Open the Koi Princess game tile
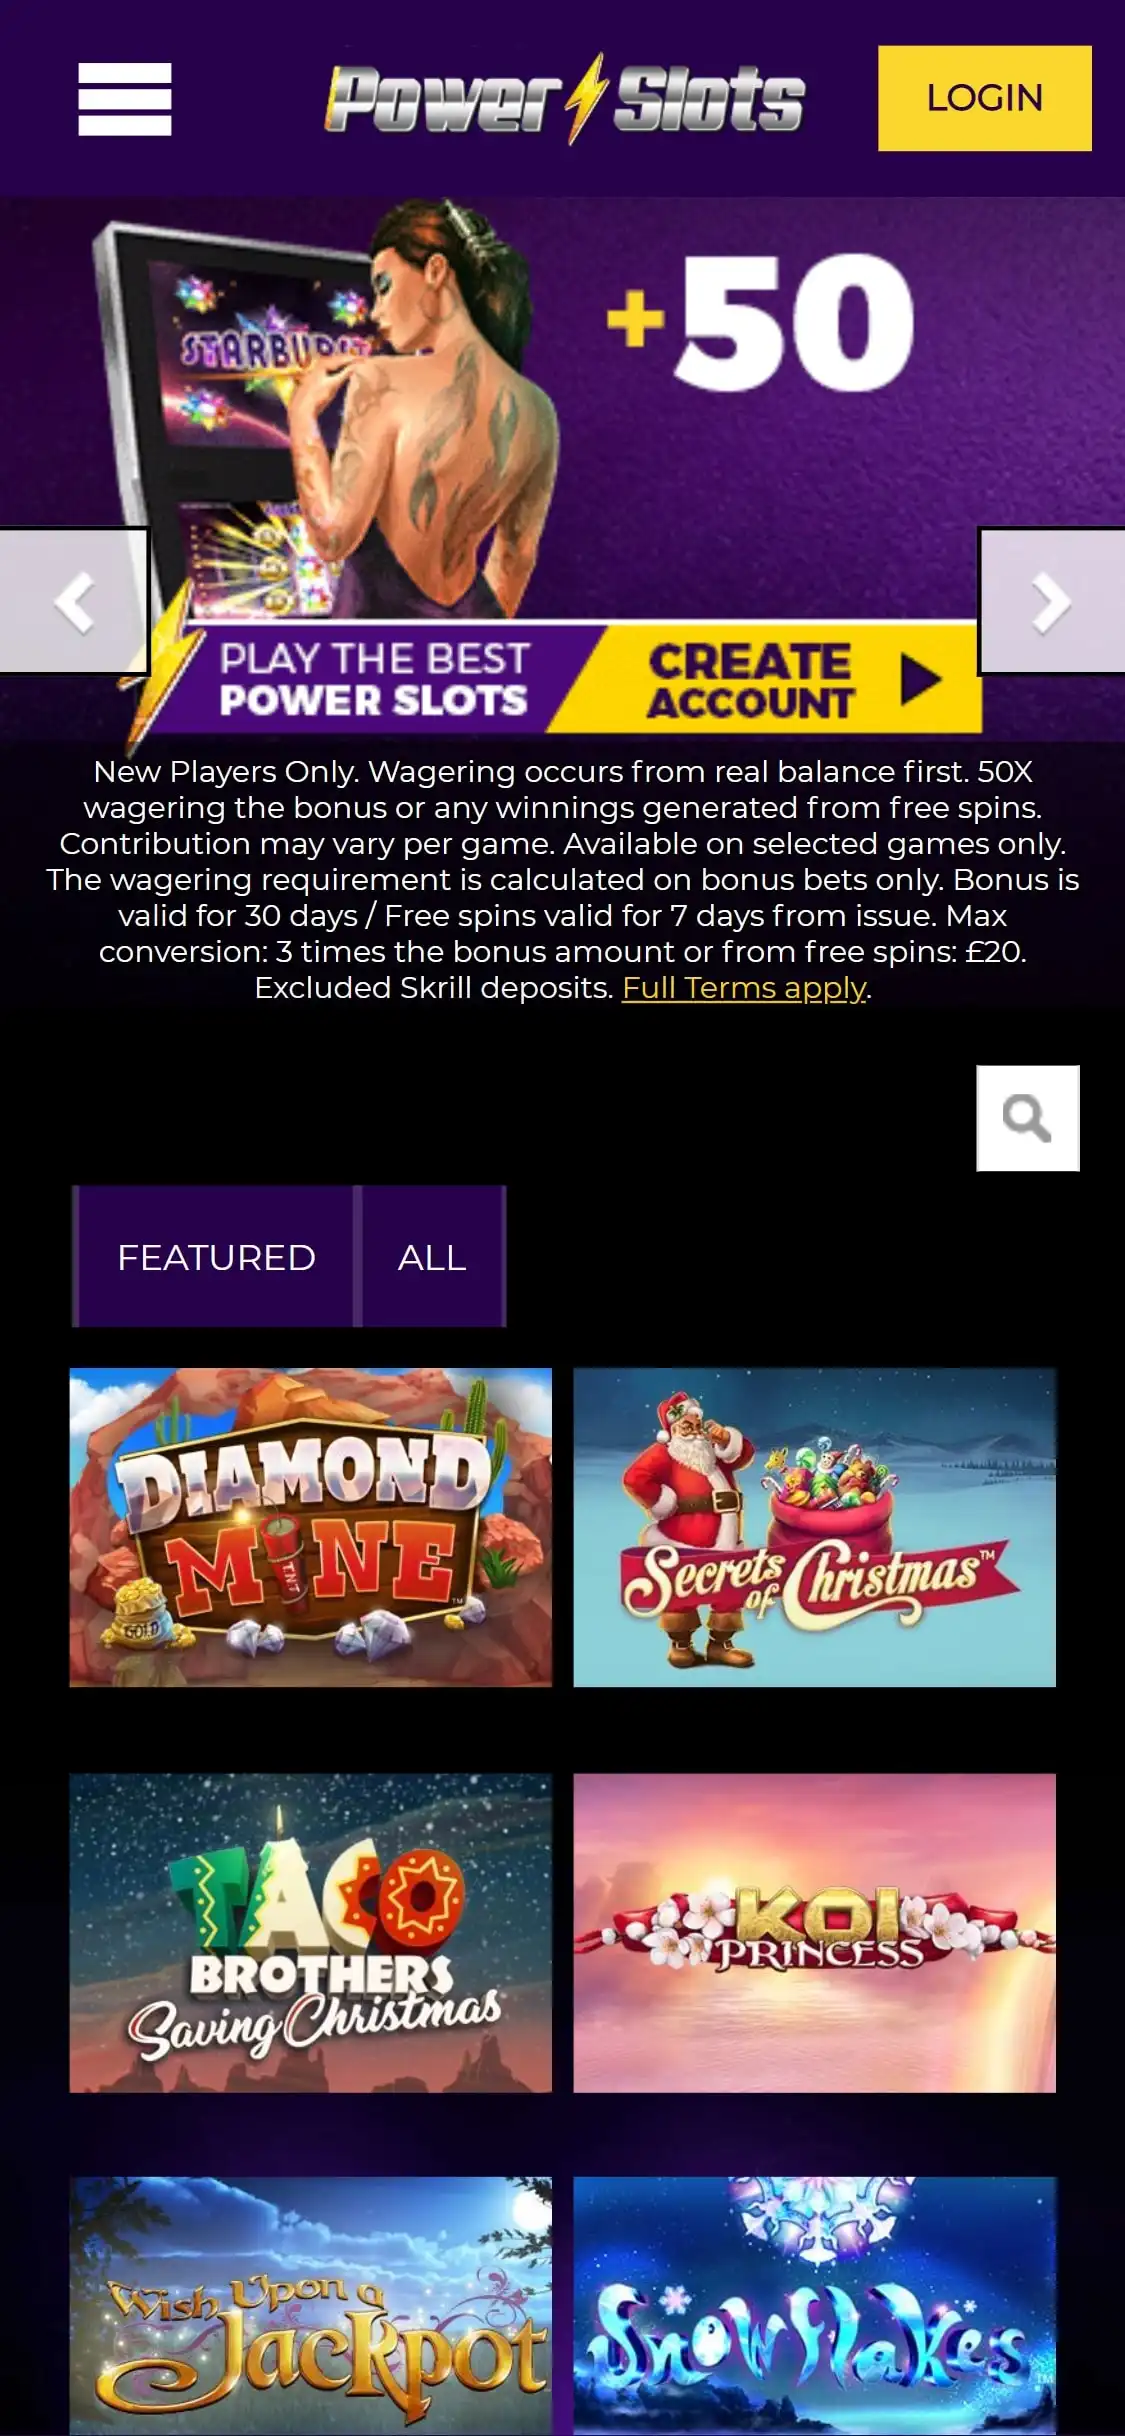Viewport: 1125px width, 2436px height. [814, 1933]
